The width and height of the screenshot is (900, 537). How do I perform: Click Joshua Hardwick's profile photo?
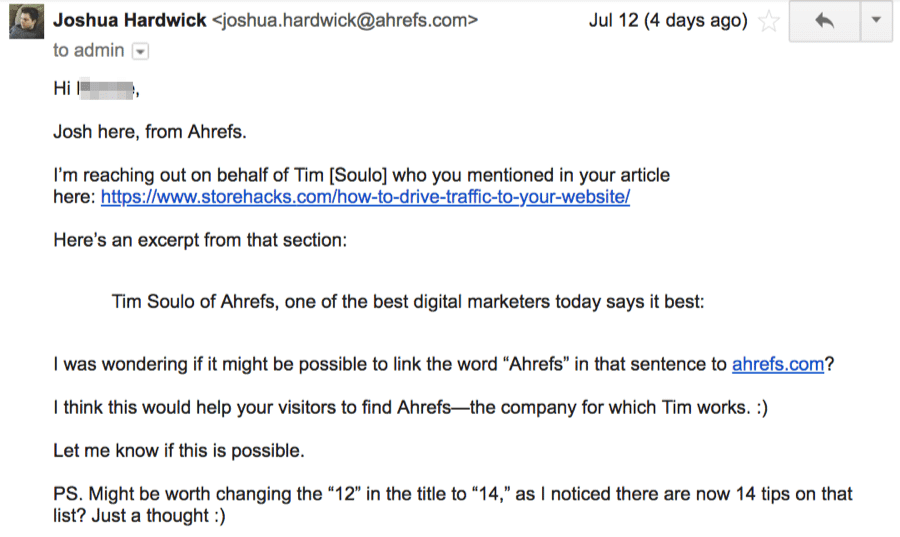pos(24,20)
